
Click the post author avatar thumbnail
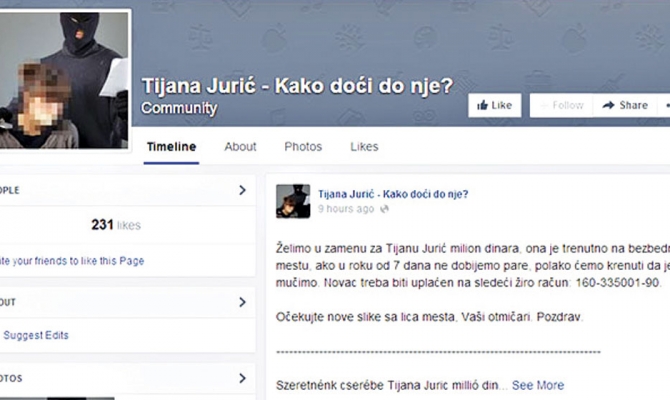293,200
